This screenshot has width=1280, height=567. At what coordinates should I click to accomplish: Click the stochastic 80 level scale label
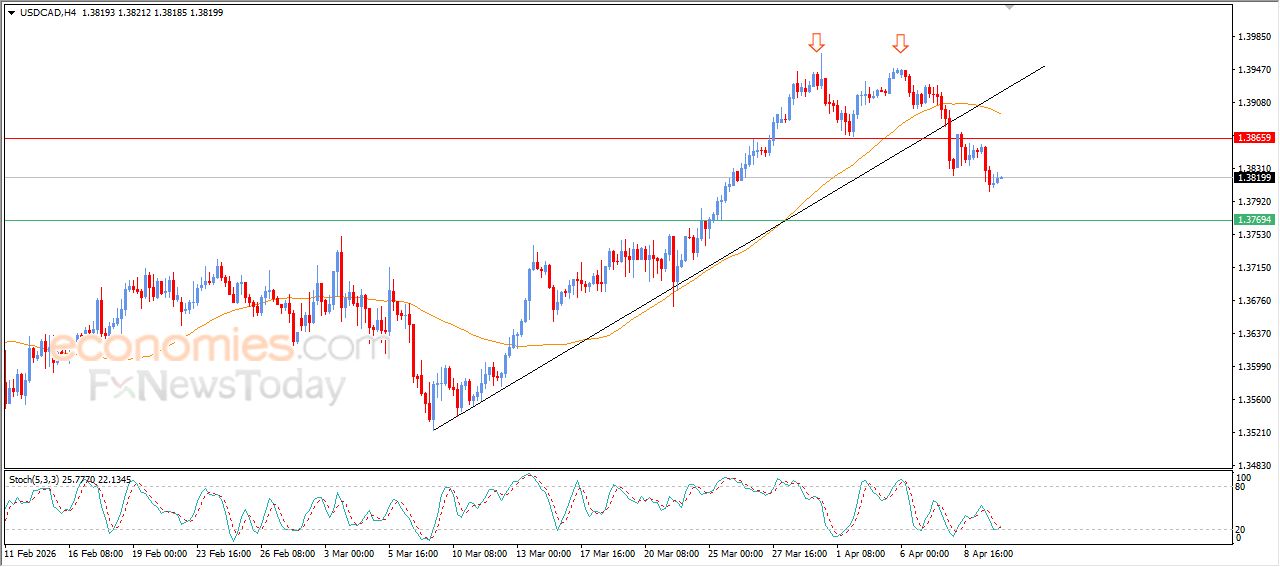pos(1239,487)
